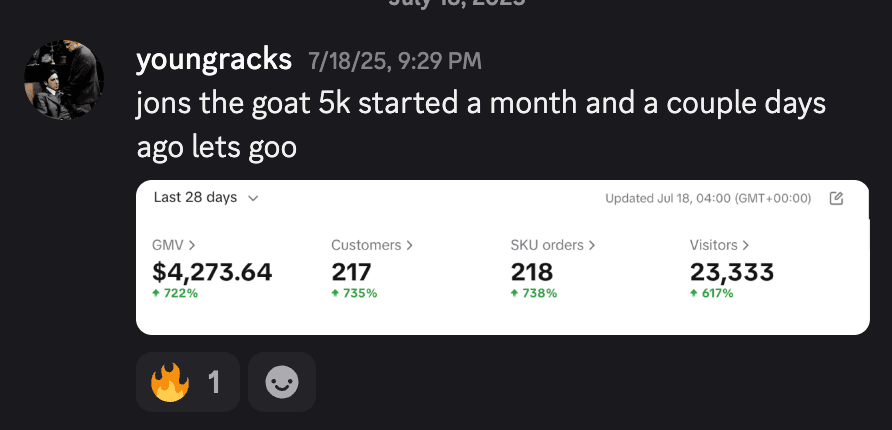The width and height of the screenshot is (892, 430).
Task: Expand the GMV metric details
Action: click(173, 245)
